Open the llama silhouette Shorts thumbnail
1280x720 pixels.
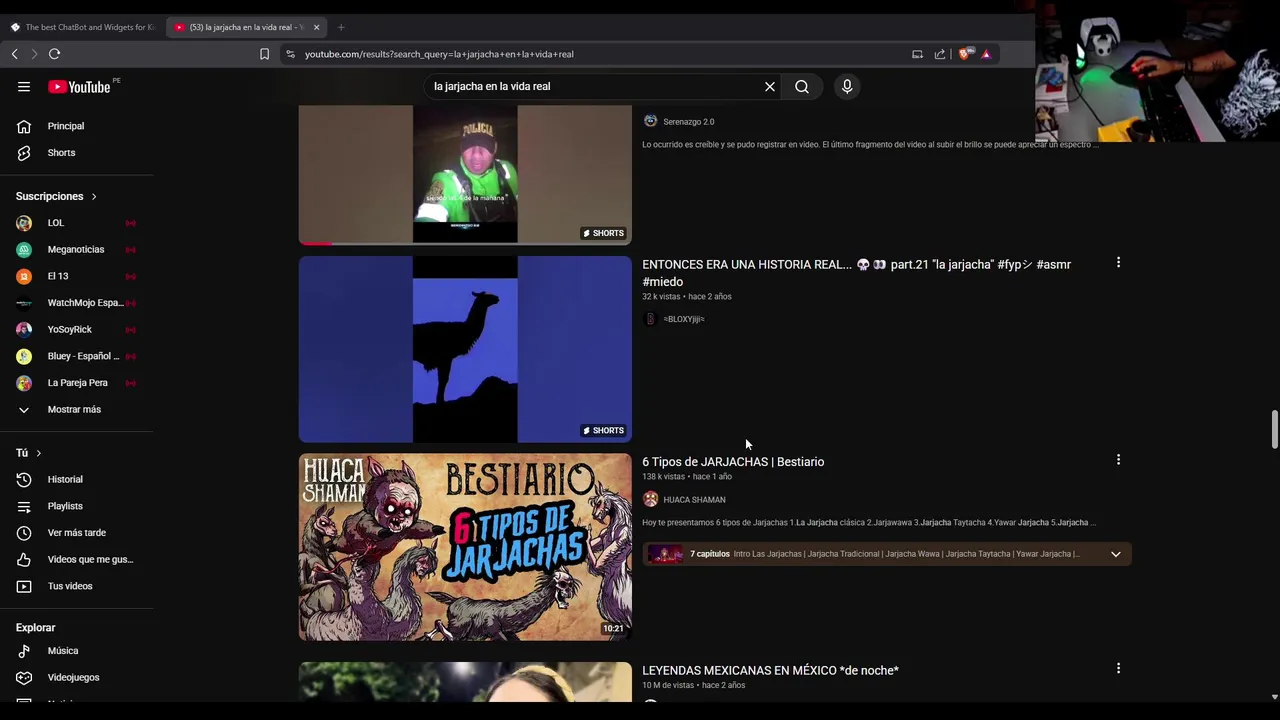point(465,349)
